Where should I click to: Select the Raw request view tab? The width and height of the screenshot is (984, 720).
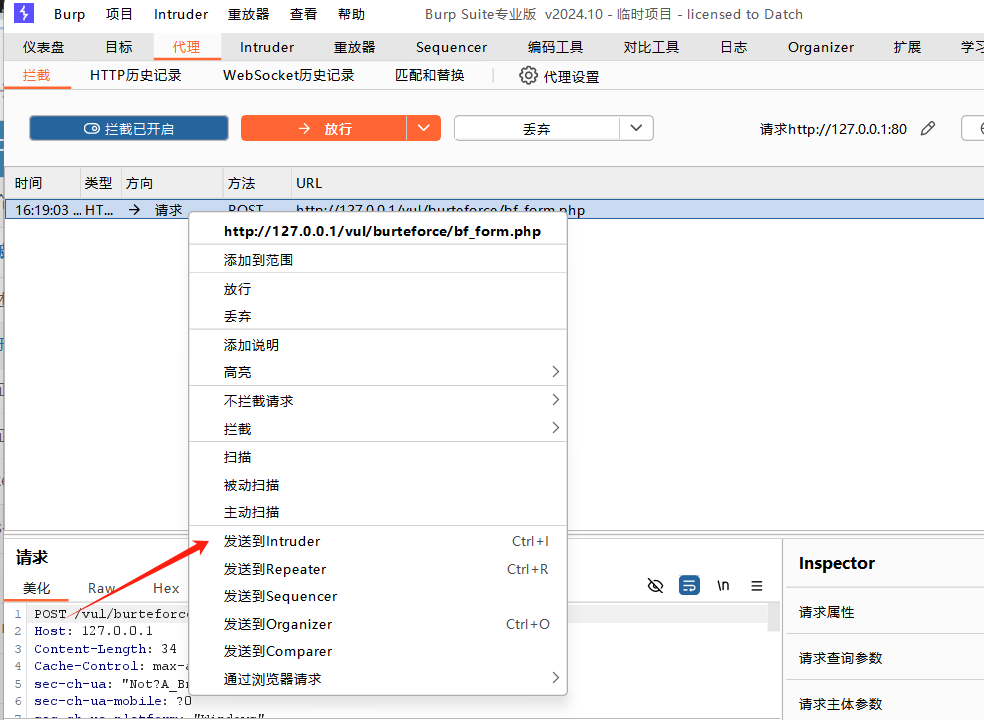102,588
